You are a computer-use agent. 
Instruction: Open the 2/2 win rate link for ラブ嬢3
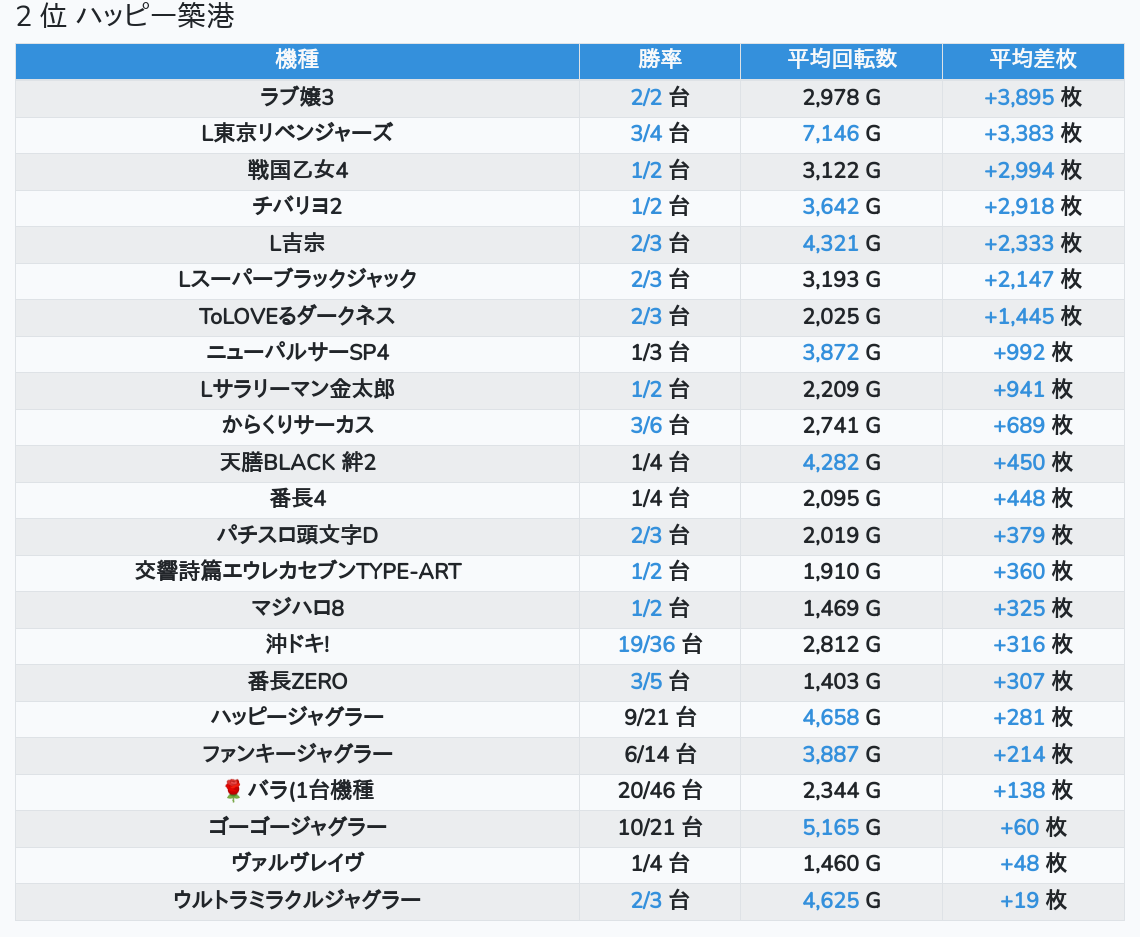point(646,98)
